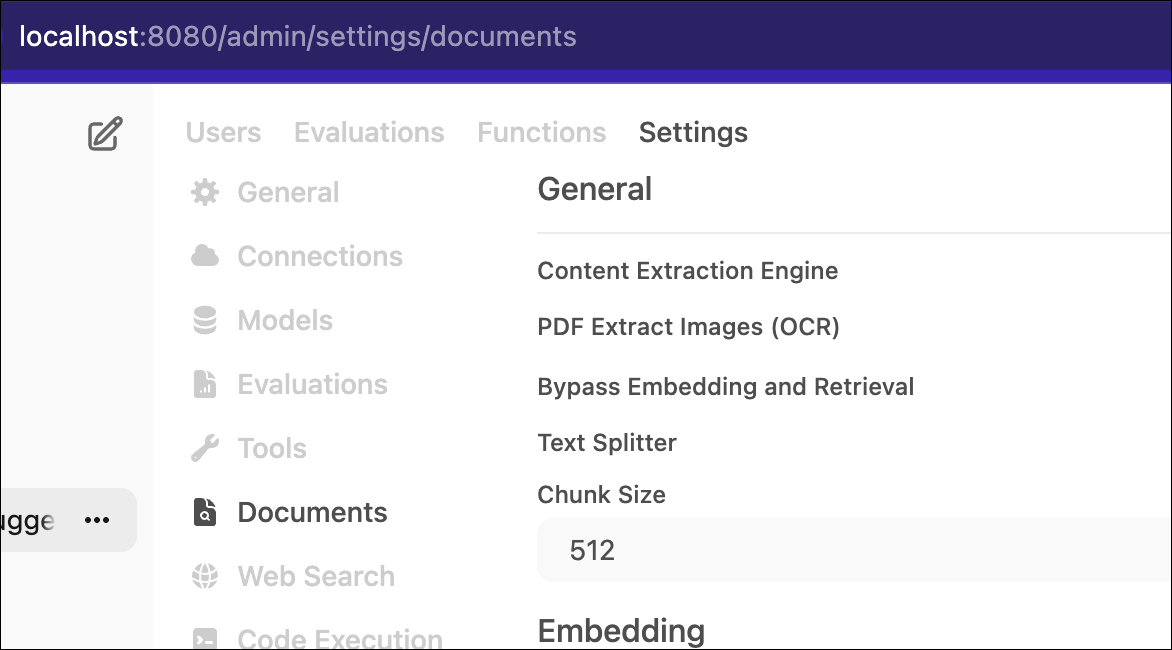
Task: Open the Connections settings section
Action: click(320, 256)
